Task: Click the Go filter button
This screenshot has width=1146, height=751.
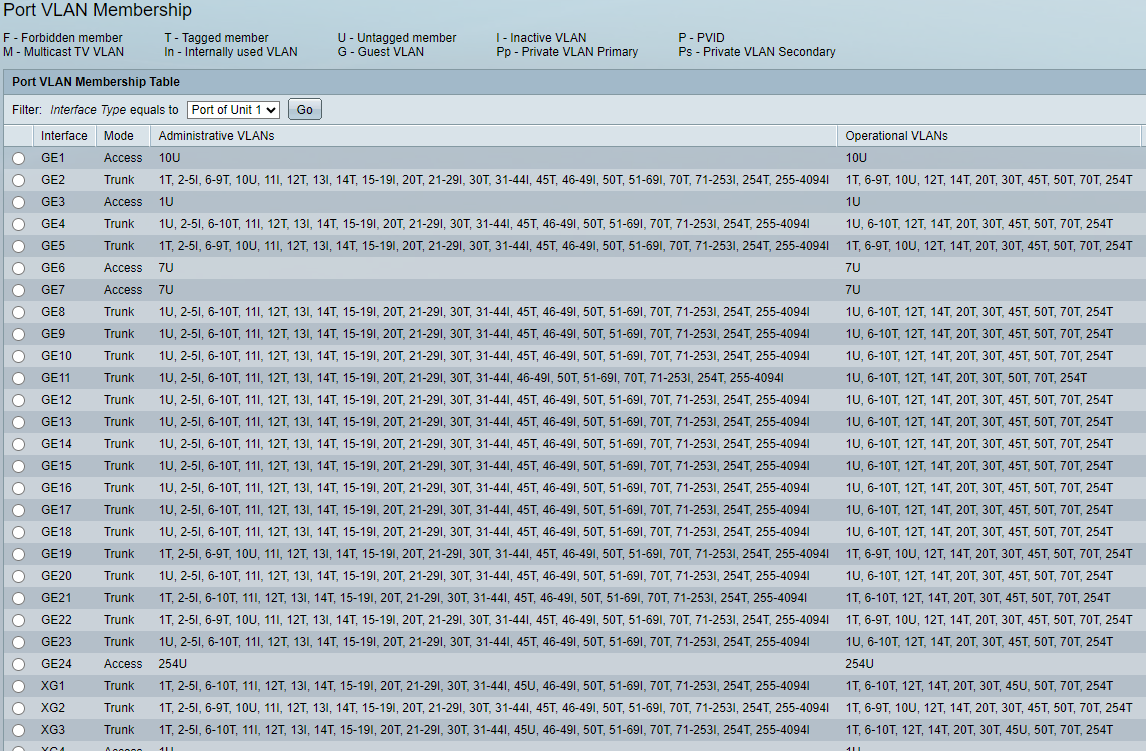Action: coord(304,110)
